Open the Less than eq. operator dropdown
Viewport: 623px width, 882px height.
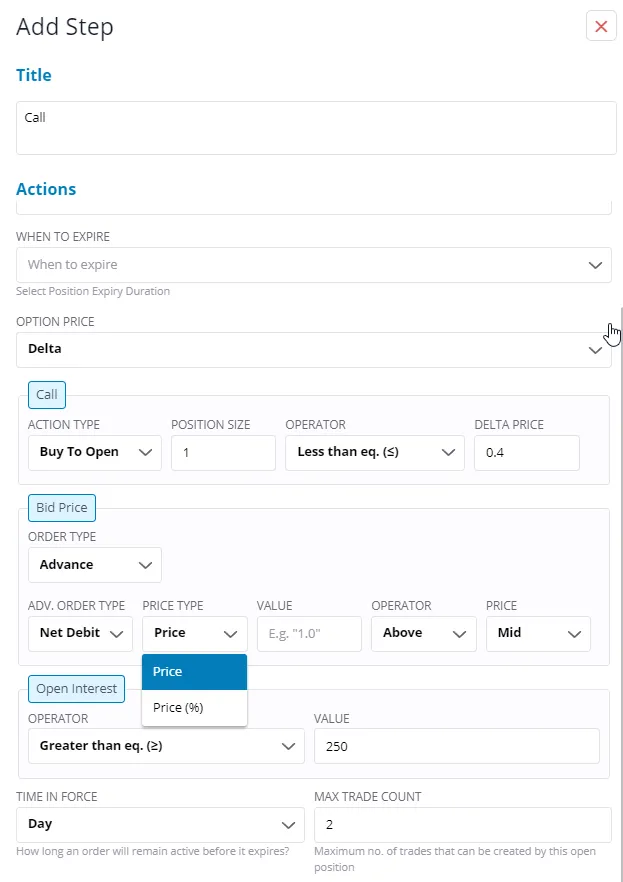374,452
